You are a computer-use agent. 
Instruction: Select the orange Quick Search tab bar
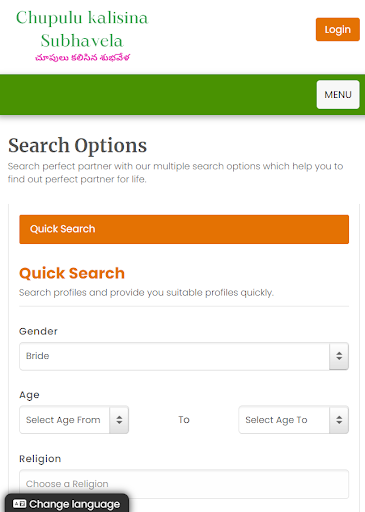[184, 229]
